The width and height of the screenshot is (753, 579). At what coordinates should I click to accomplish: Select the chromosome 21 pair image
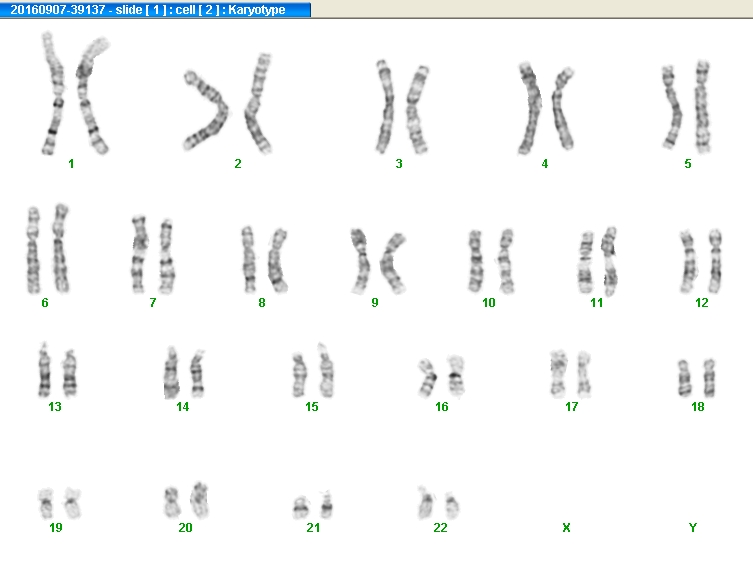(313, 505)
